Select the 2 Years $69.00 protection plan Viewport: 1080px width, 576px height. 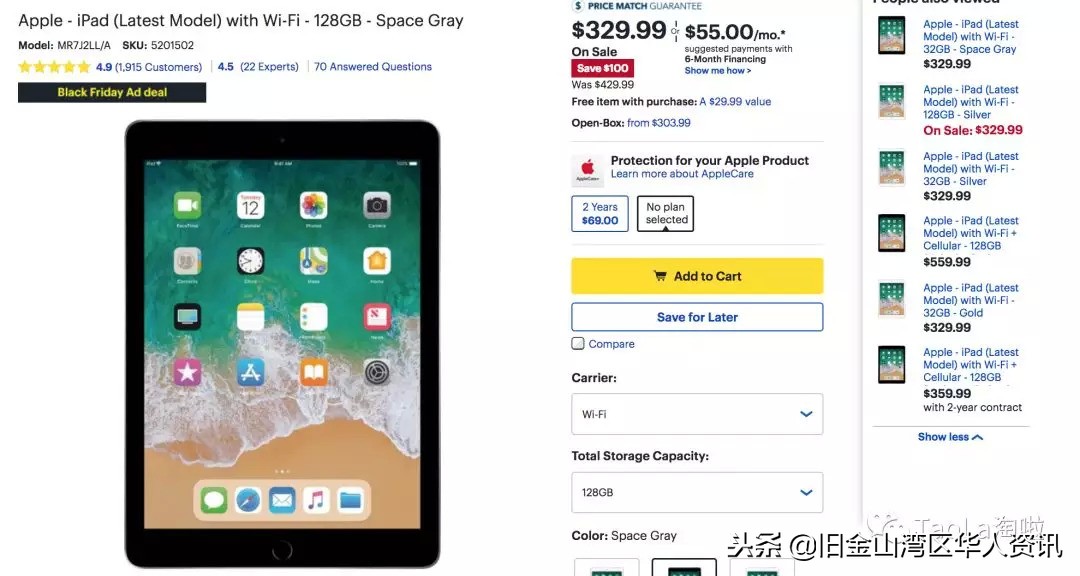[600, 214]
